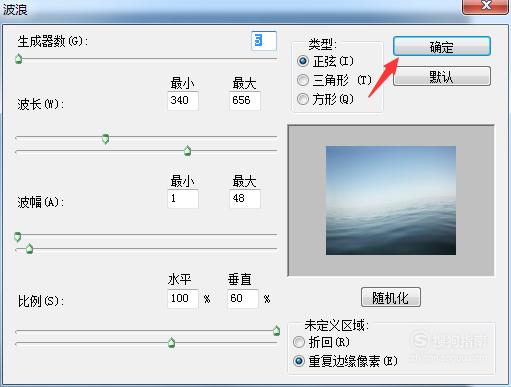Screen dimensions: 511x387
Task: Click the 确定 button
Action: pos(442,46)
